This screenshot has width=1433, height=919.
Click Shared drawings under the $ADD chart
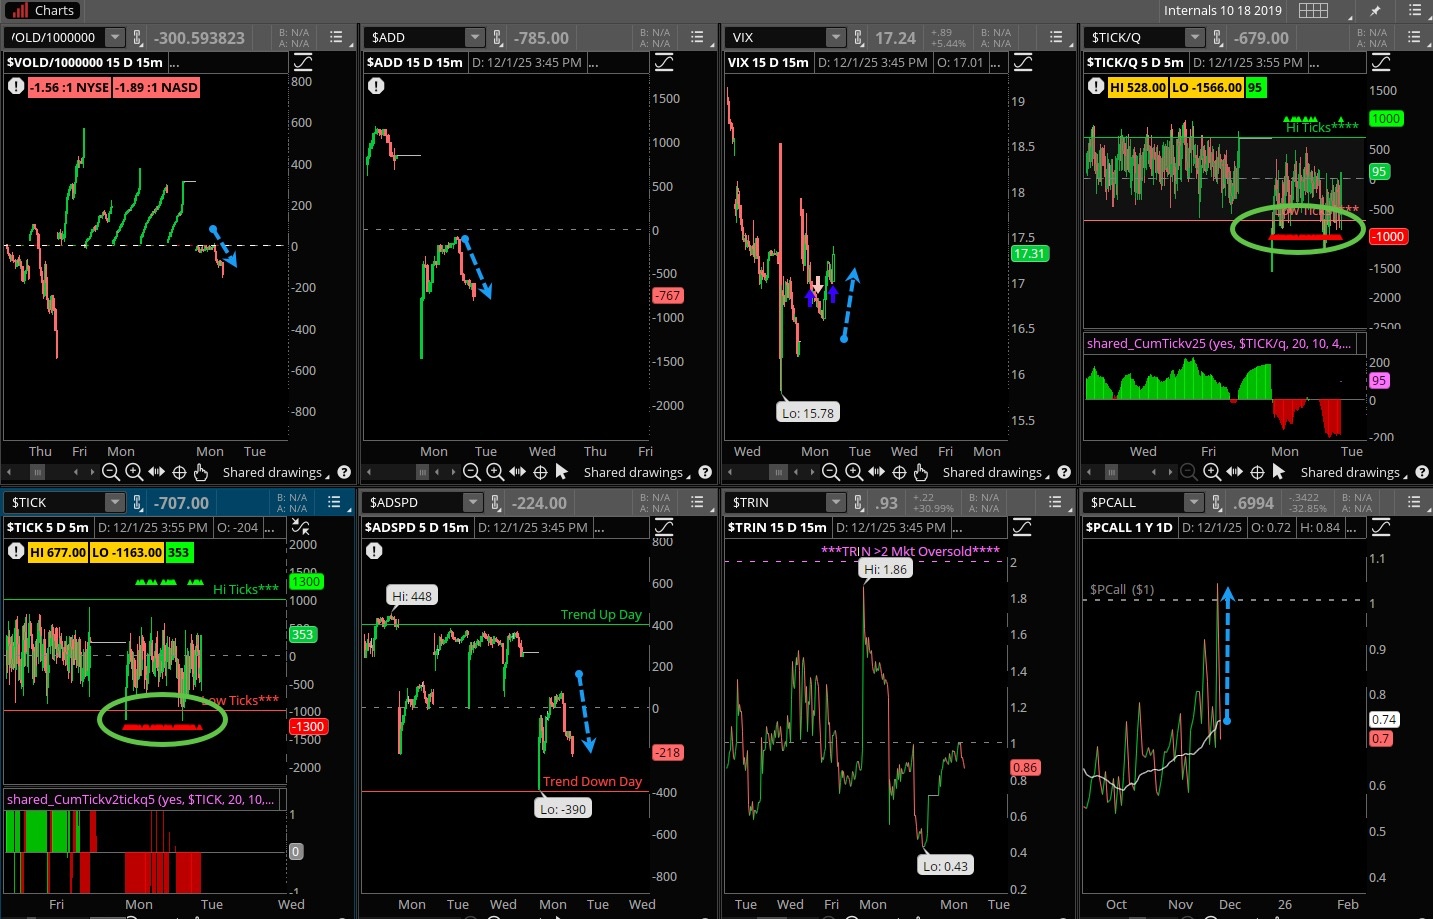tap(633, 472)
